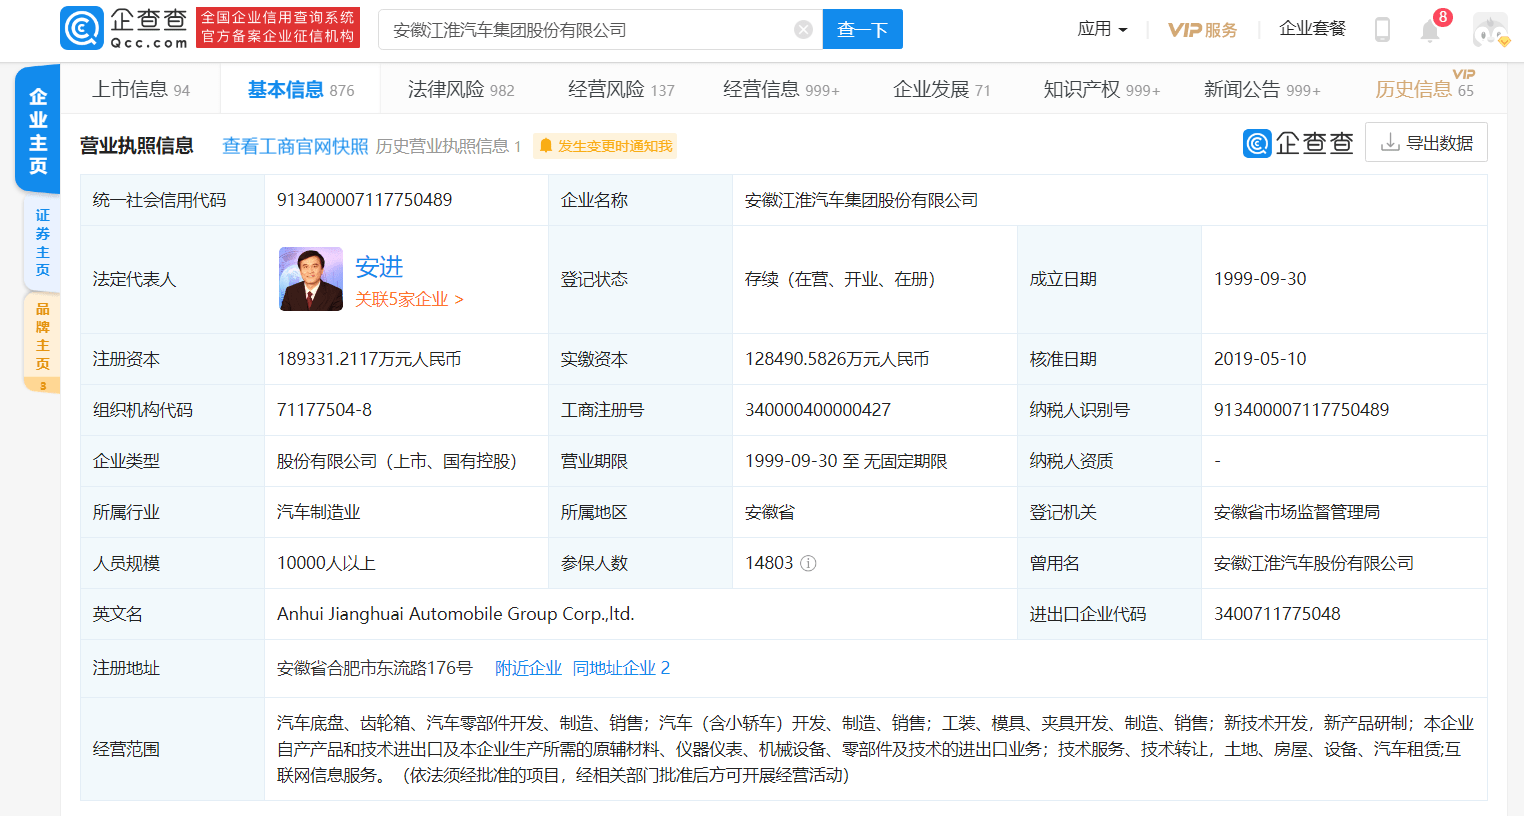Open 查看工商官网快照 link
The image size is (1524, 816).
pos(295,146)
